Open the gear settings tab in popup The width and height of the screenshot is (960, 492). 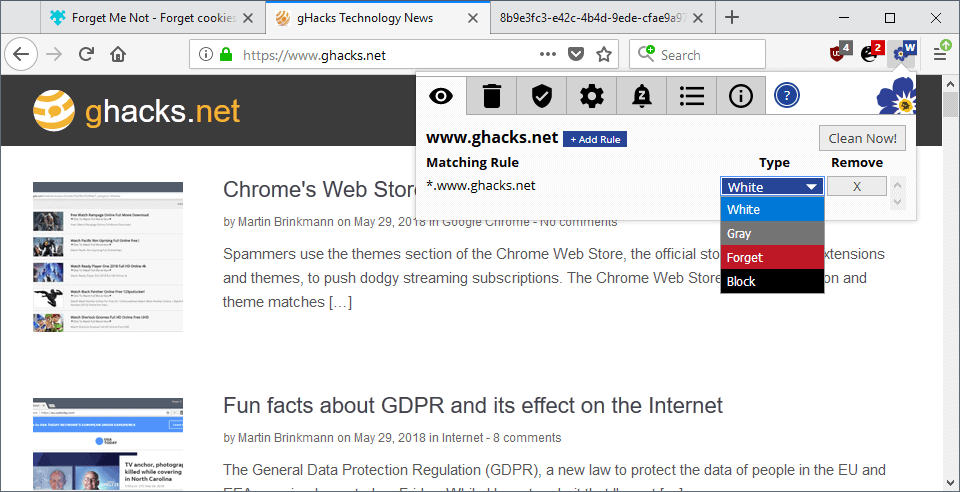(x=591, y=96)
